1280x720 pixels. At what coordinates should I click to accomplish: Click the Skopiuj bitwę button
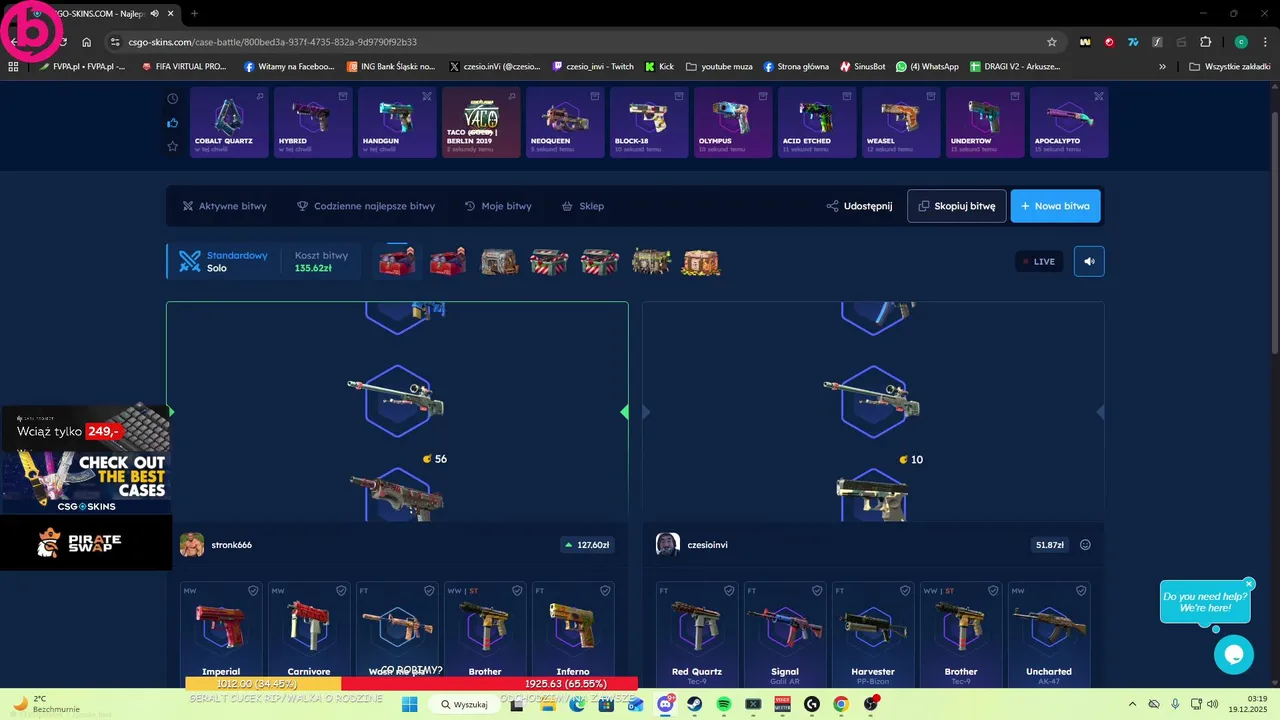tap(957, 206)
